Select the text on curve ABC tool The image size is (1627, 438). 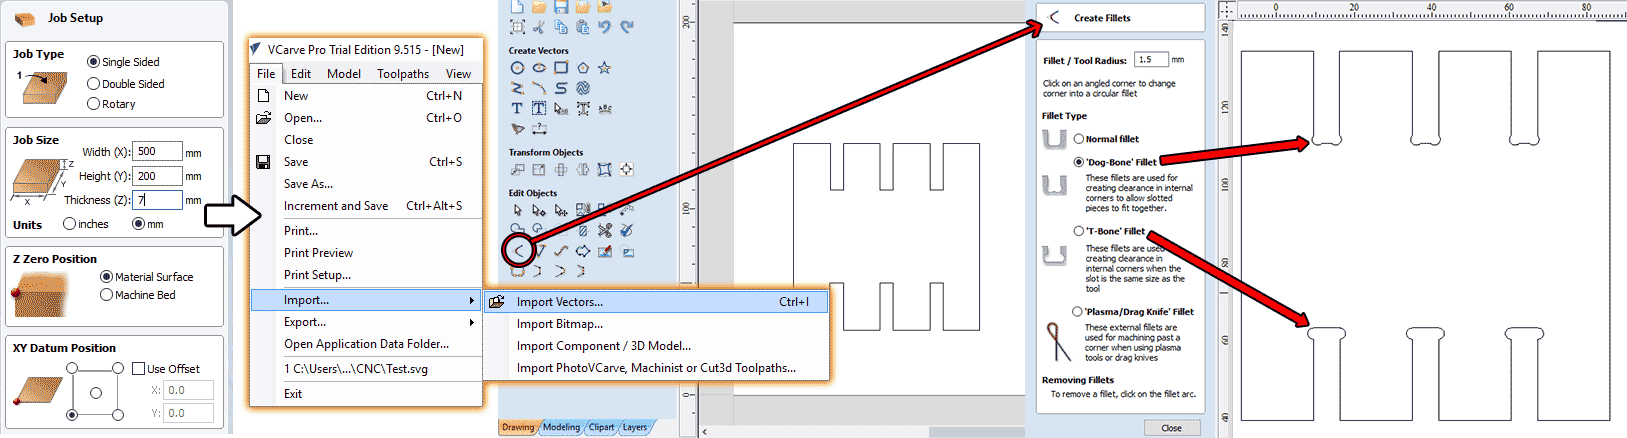click(605, 108)
